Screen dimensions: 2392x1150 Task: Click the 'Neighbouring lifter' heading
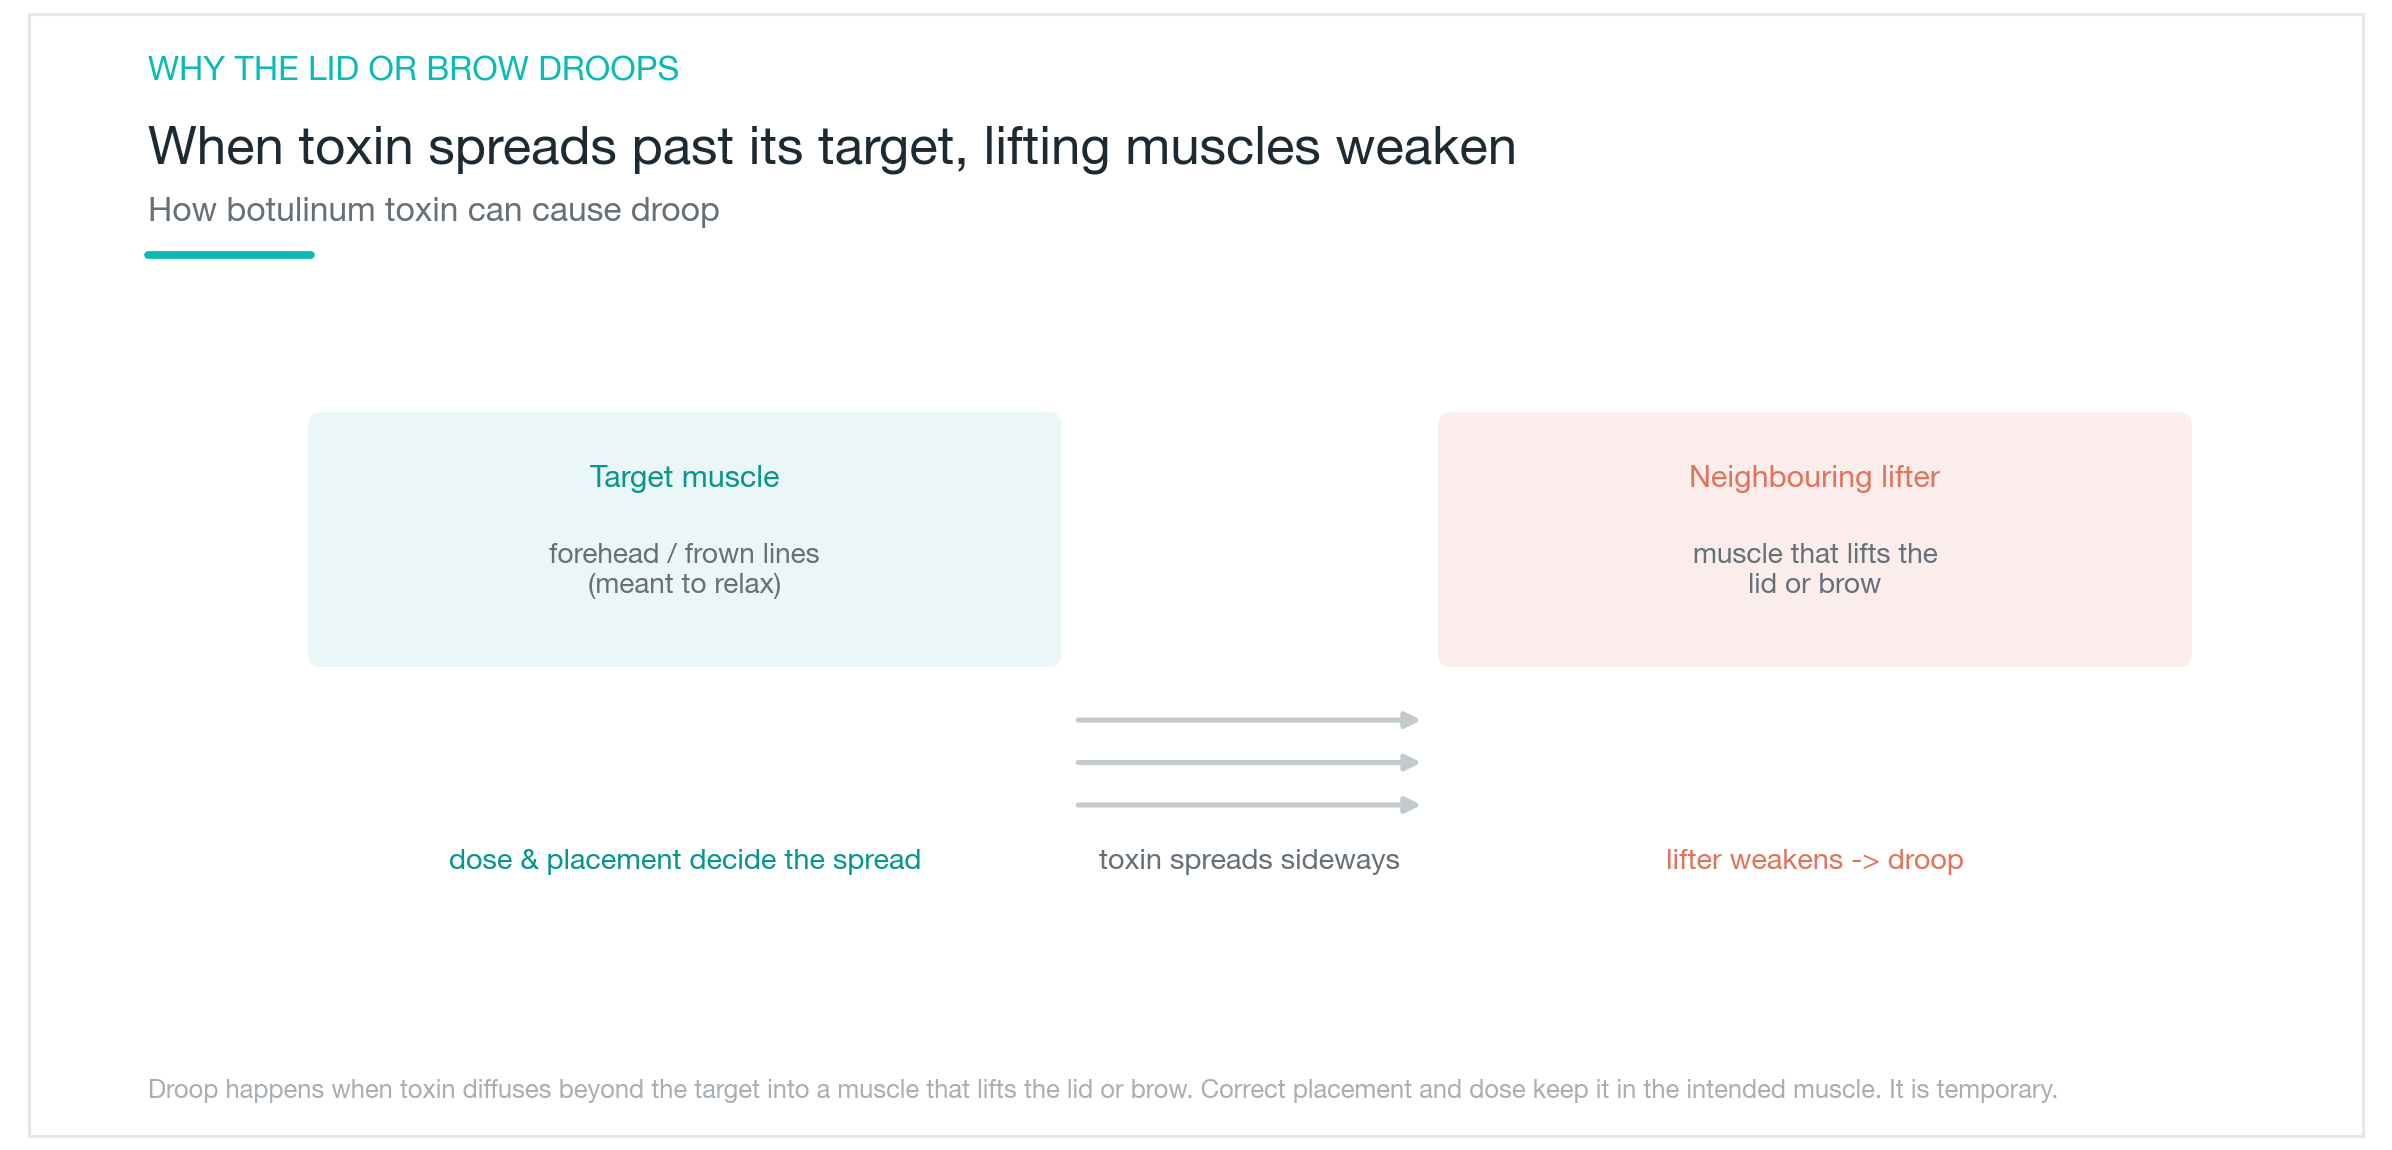tap(1814, 477)
